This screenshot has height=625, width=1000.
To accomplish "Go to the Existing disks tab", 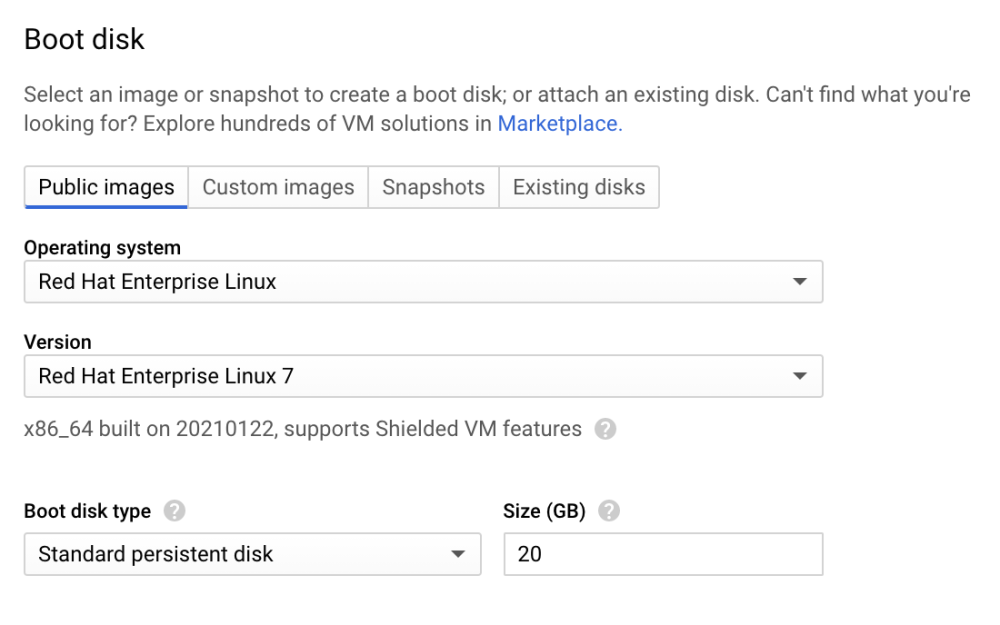I will (579, 187).
